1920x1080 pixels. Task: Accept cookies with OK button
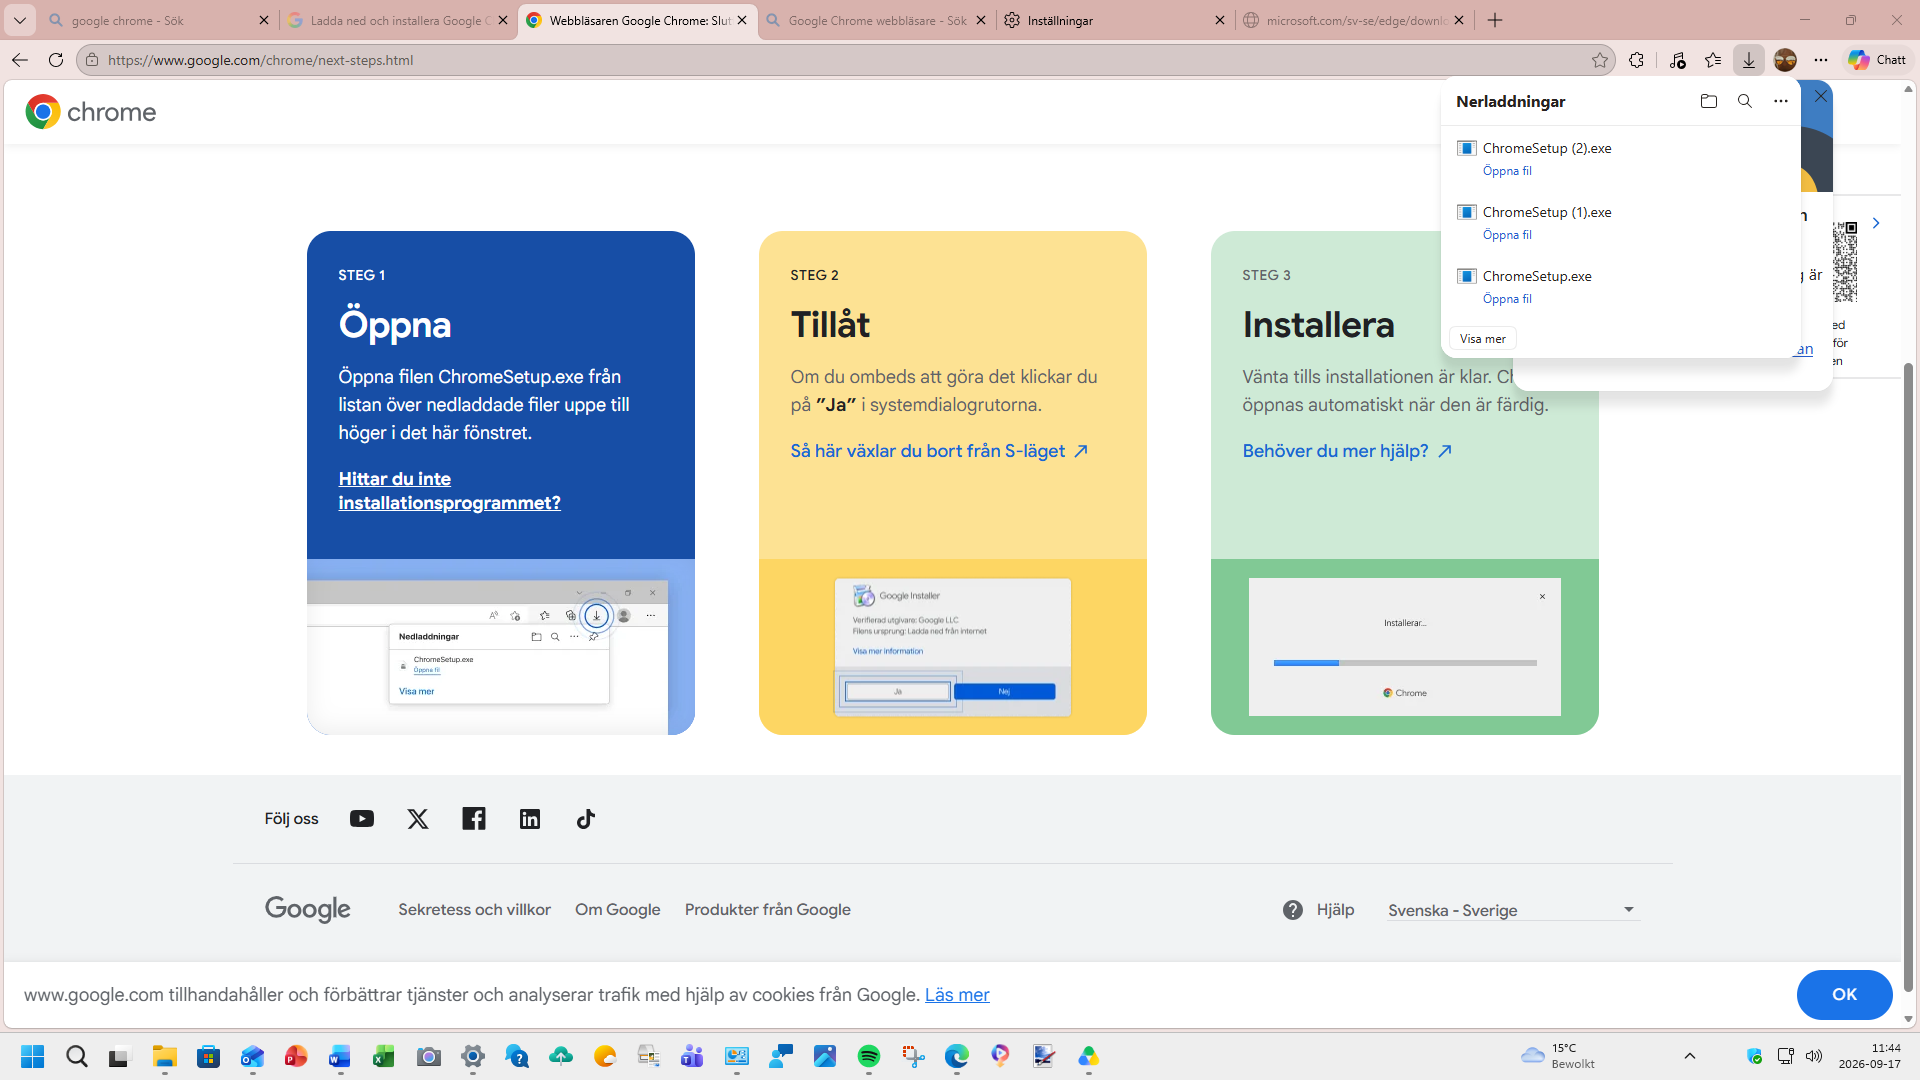pyautogui.click(x=1844, y=995)
